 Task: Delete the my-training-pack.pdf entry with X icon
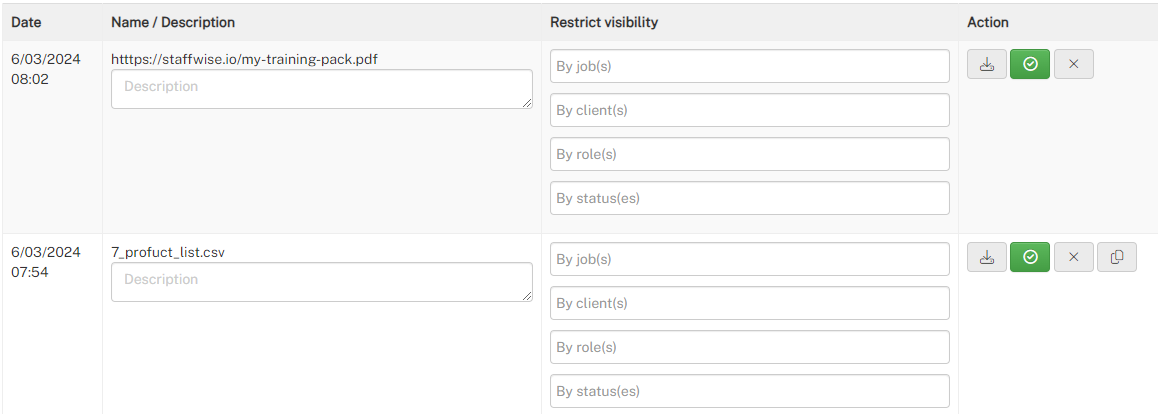click(x=1074, y=64)
